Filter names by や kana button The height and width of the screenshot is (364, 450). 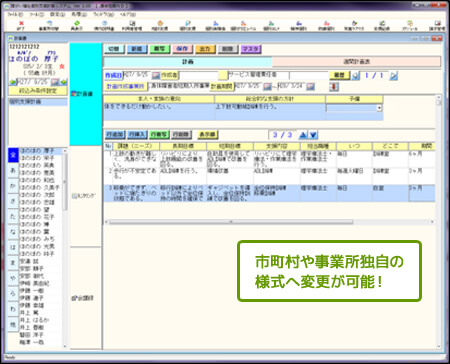coord(13,278)
